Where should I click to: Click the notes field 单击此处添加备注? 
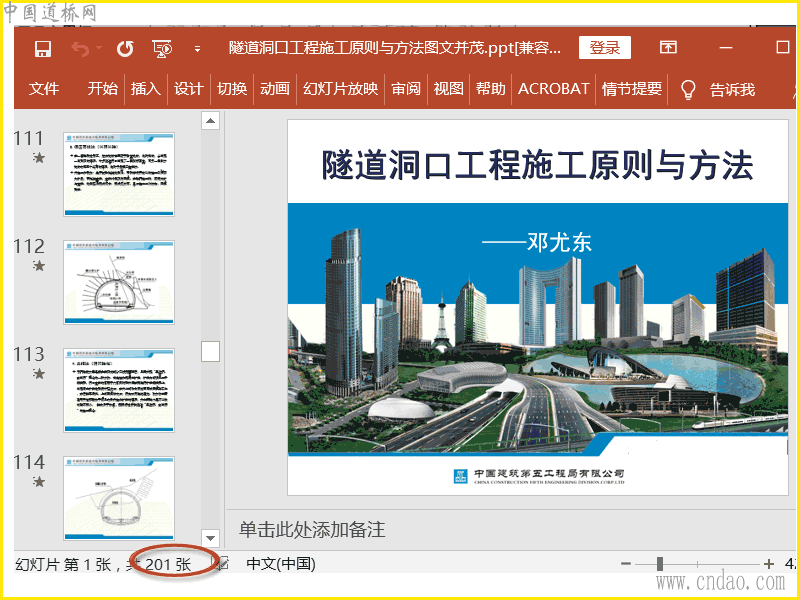tap(312, 529)
